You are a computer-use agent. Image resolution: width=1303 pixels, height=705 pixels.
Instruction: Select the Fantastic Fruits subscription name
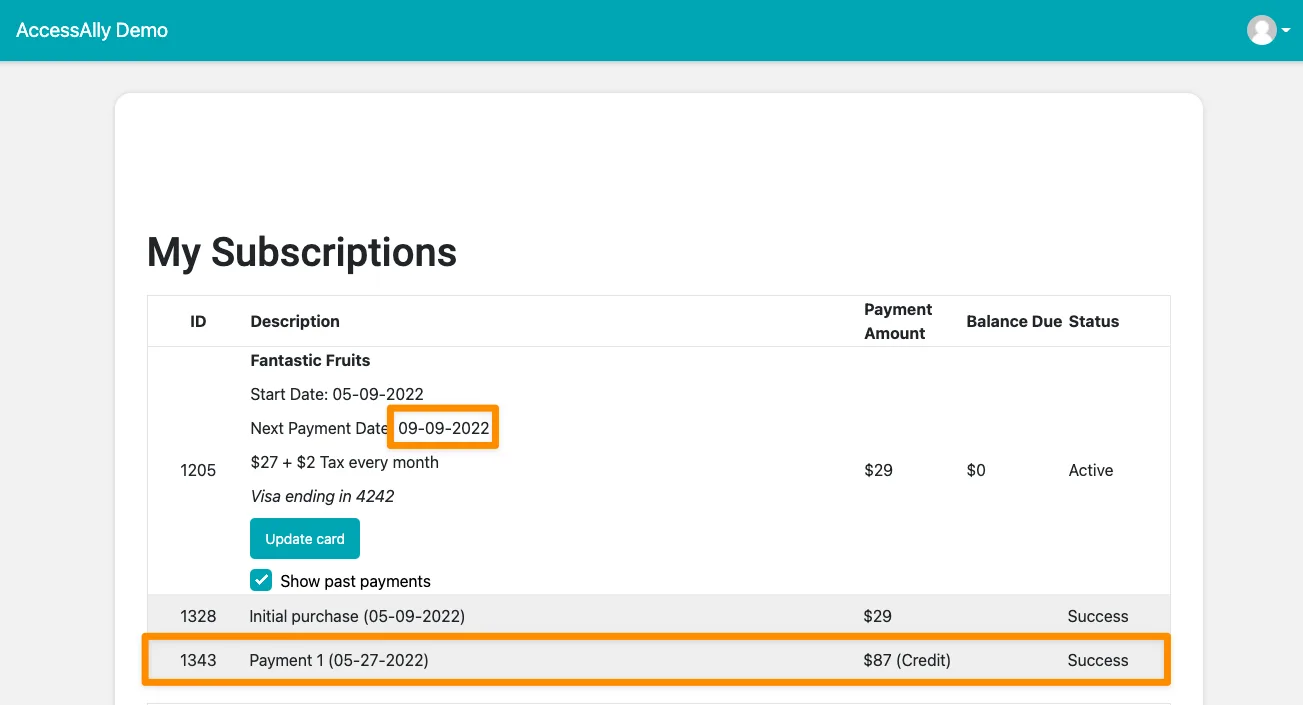310,360
